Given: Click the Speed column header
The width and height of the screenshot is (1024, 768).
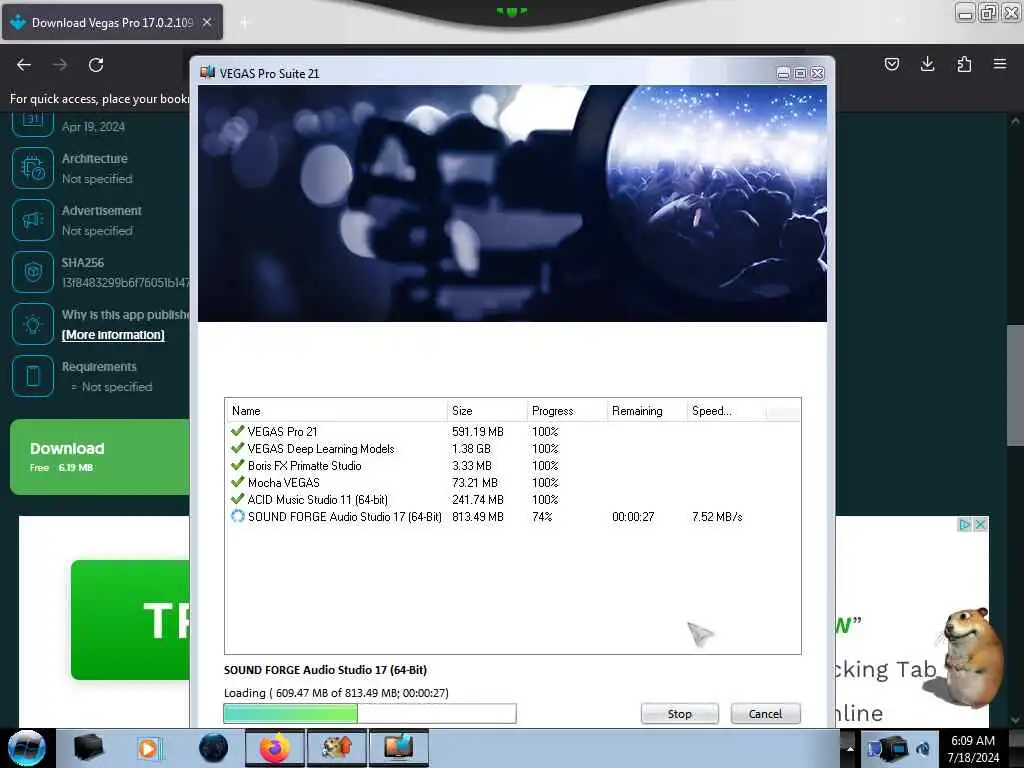Looking at the screenshot, I should click(x=726, y=410).
